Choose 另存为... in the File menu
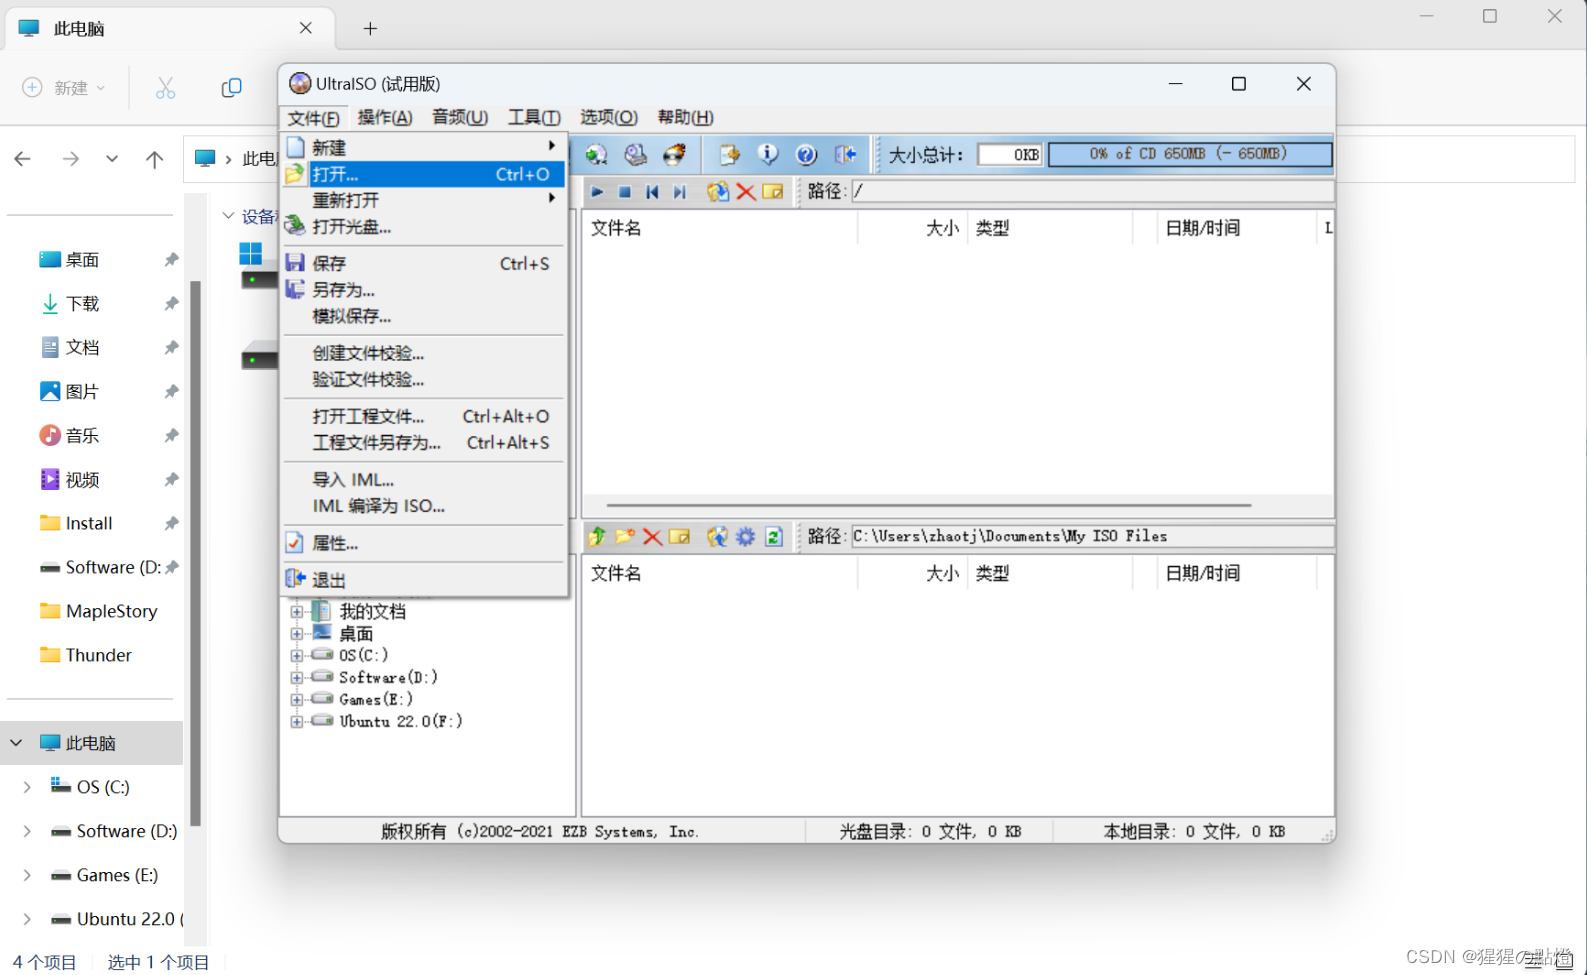Screen dimensions: 1587x975 coord(424,290)
